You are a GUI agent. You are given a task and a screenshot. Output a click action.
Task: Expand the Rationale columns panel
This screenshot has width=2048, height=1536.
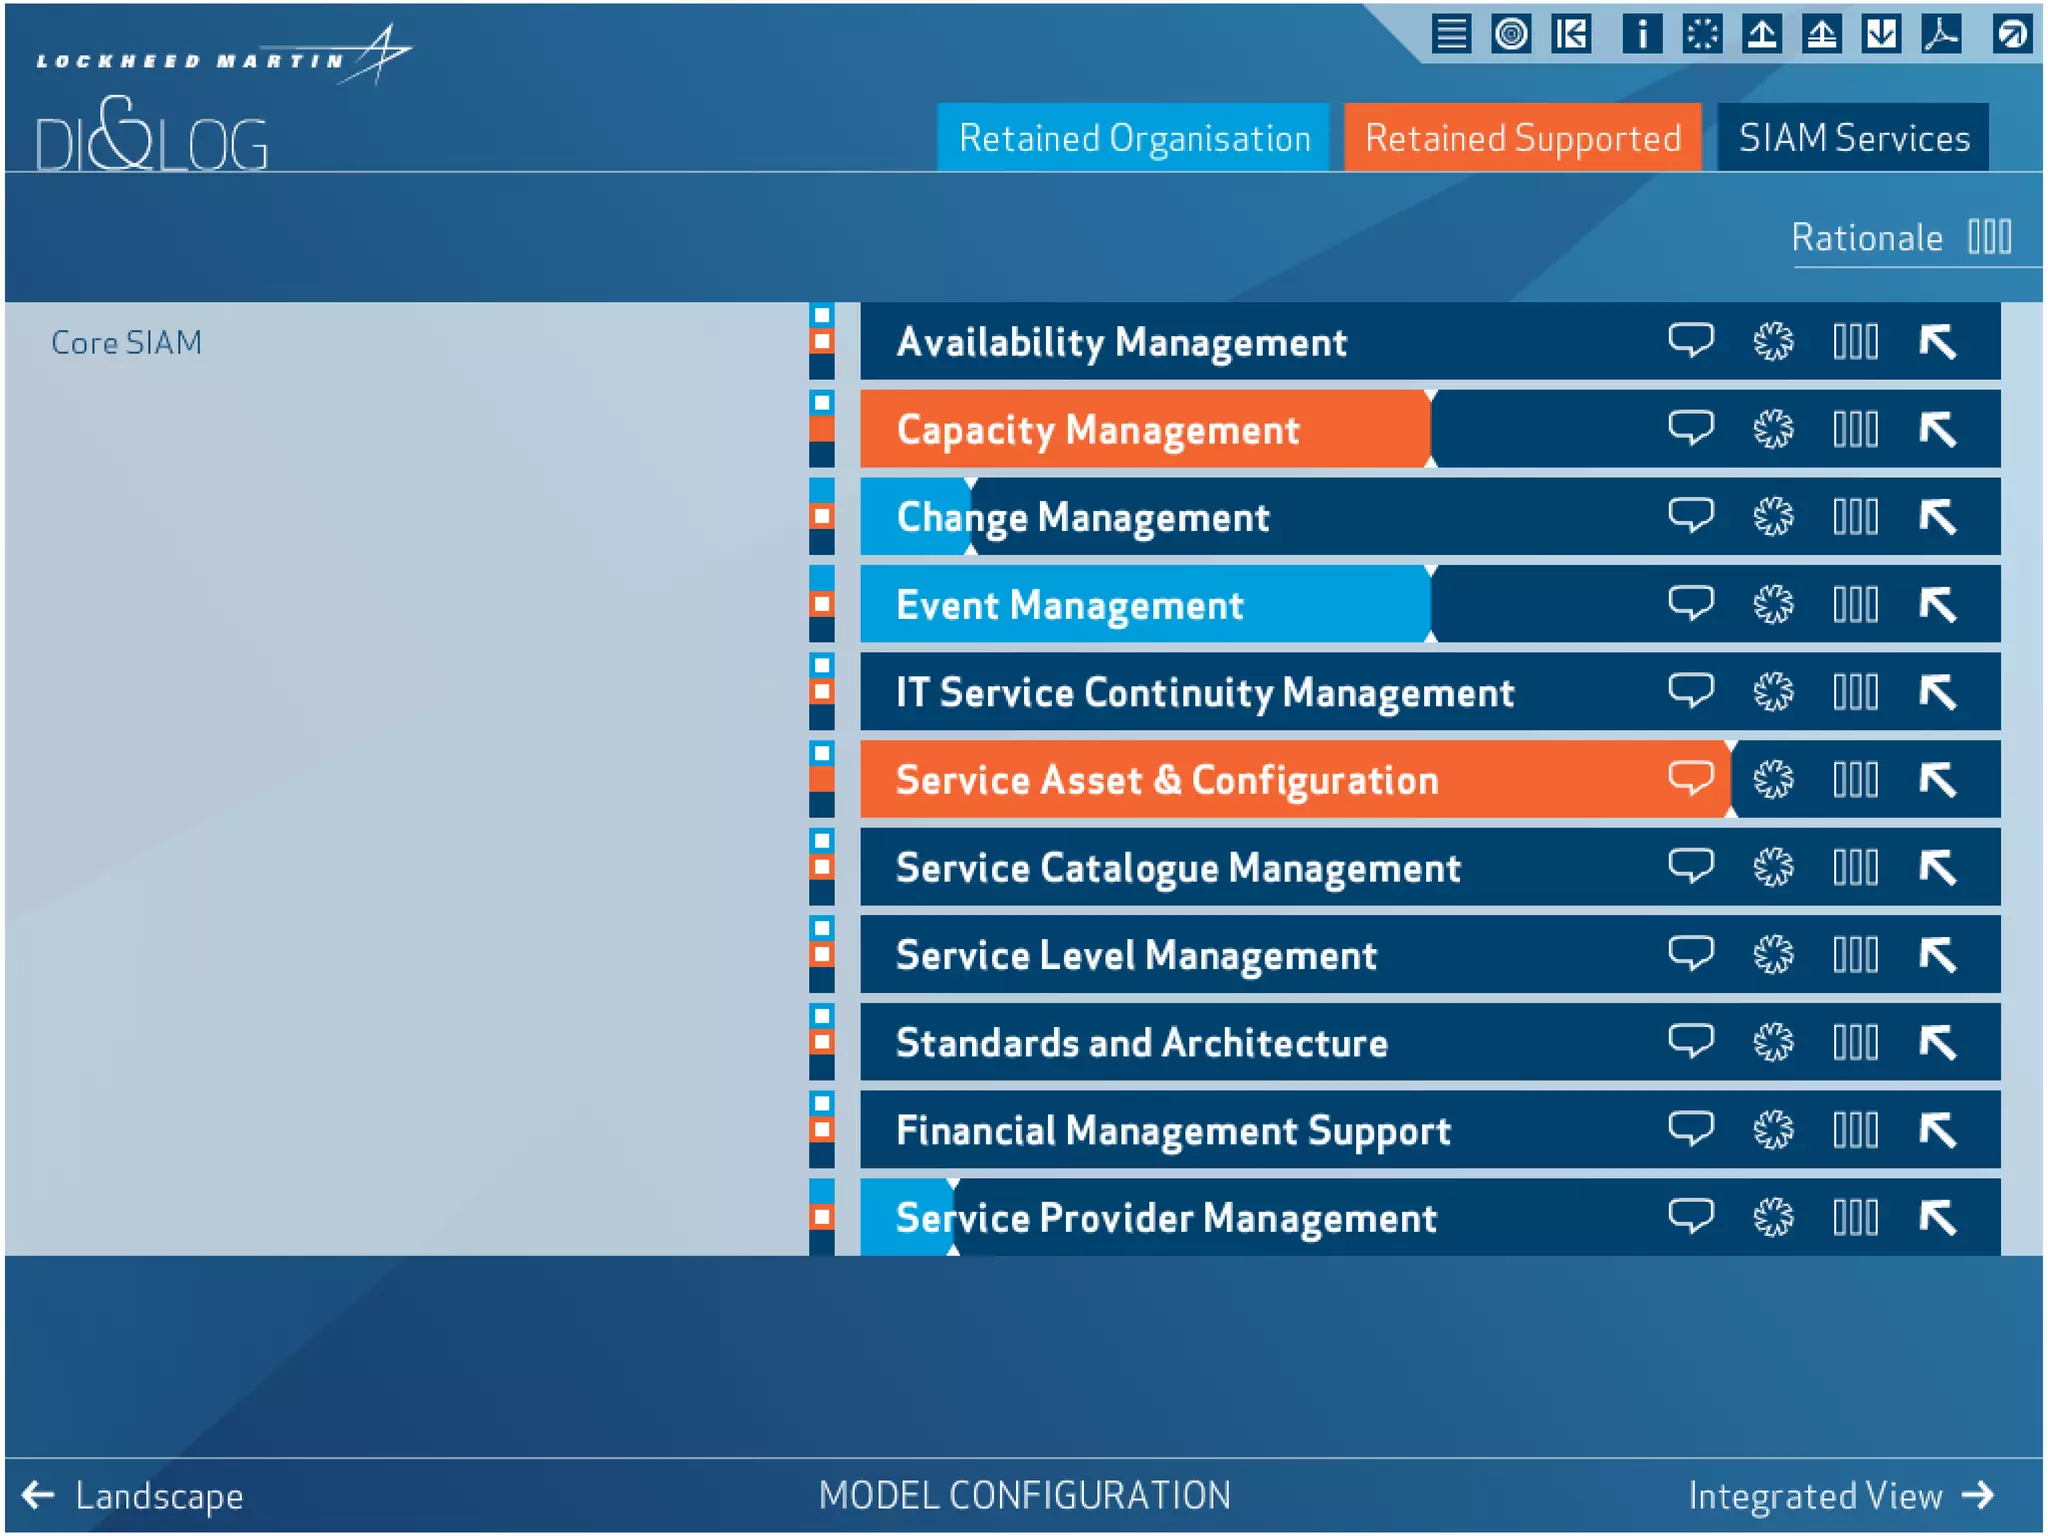pos(1989,238)
